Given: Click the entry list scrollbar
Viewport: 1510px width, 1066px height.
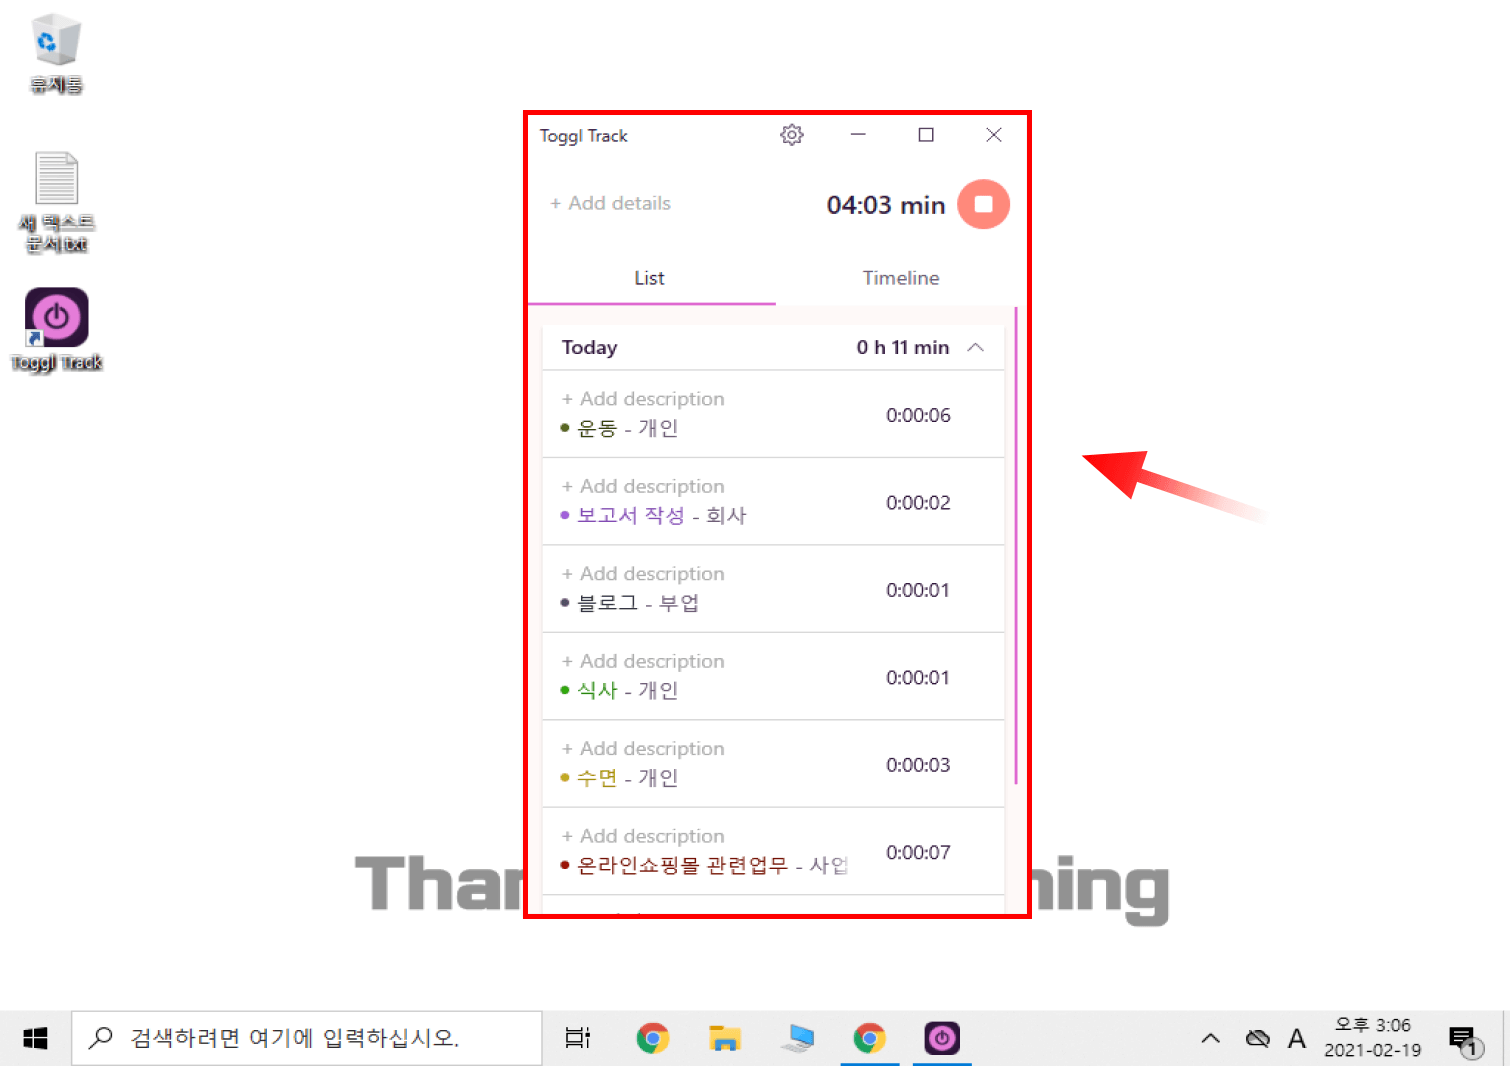Looking at the screenshot, I should point(1016,545).
